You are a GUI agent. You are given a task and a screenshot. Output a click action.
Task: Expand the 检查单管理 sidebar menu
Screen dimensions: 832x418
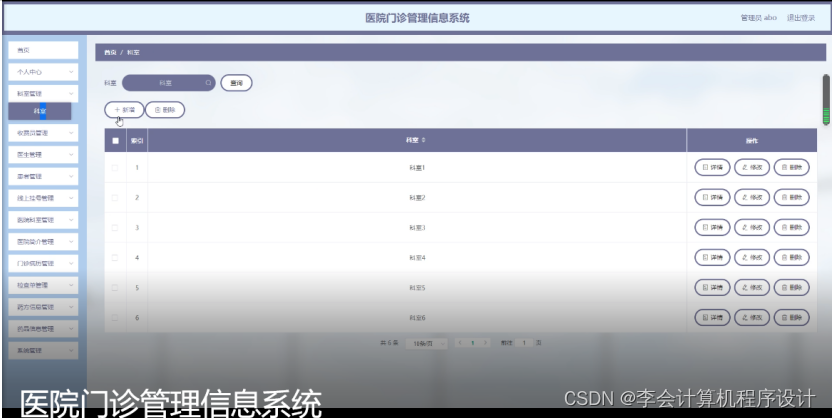[43, 285]
